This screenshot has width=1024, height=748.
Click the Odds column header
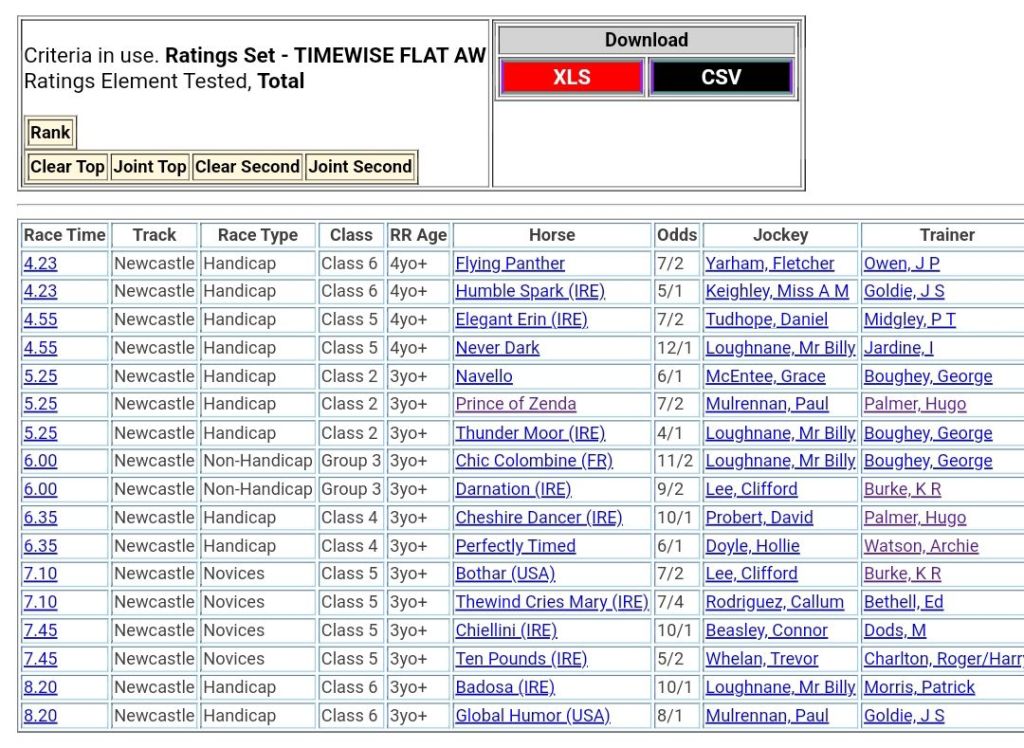pos(677,235)
